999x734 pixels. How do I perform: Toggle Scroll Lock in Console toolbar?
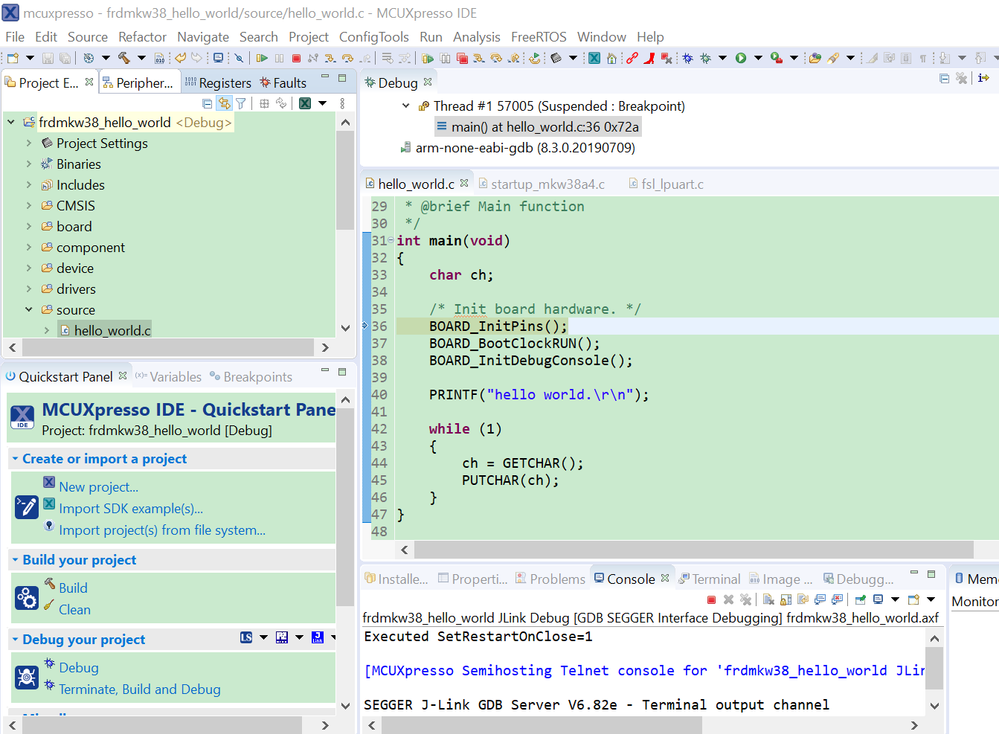tap(786, 600)
